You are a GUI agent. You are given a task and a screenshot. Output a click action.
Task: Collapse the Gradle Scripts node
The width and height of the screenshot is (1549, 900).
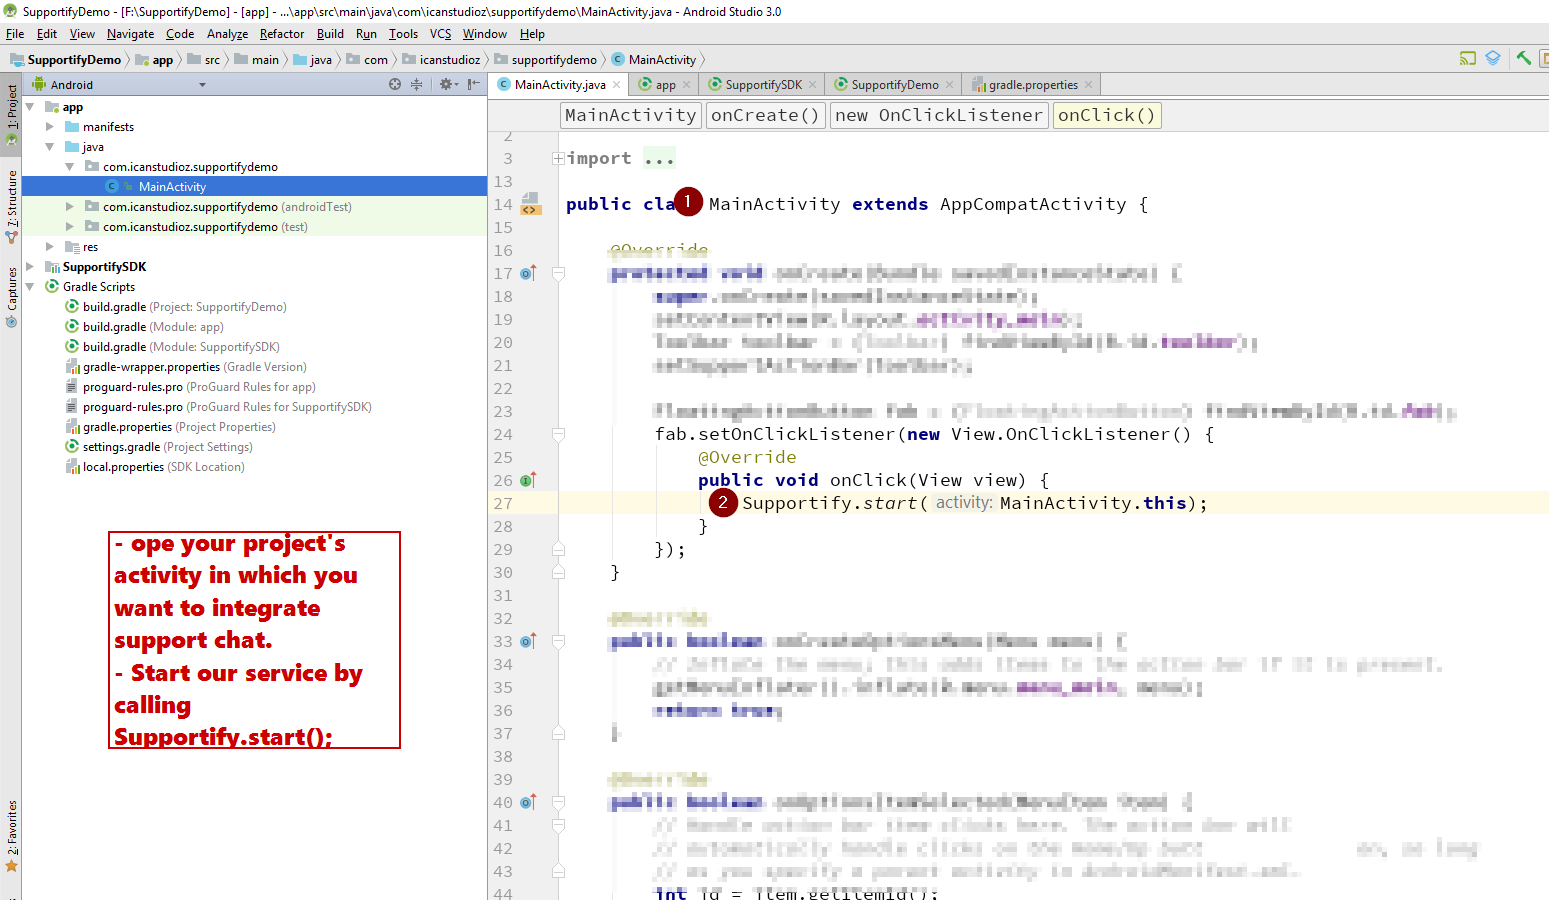pyautogui.click(x=30, y=287)
